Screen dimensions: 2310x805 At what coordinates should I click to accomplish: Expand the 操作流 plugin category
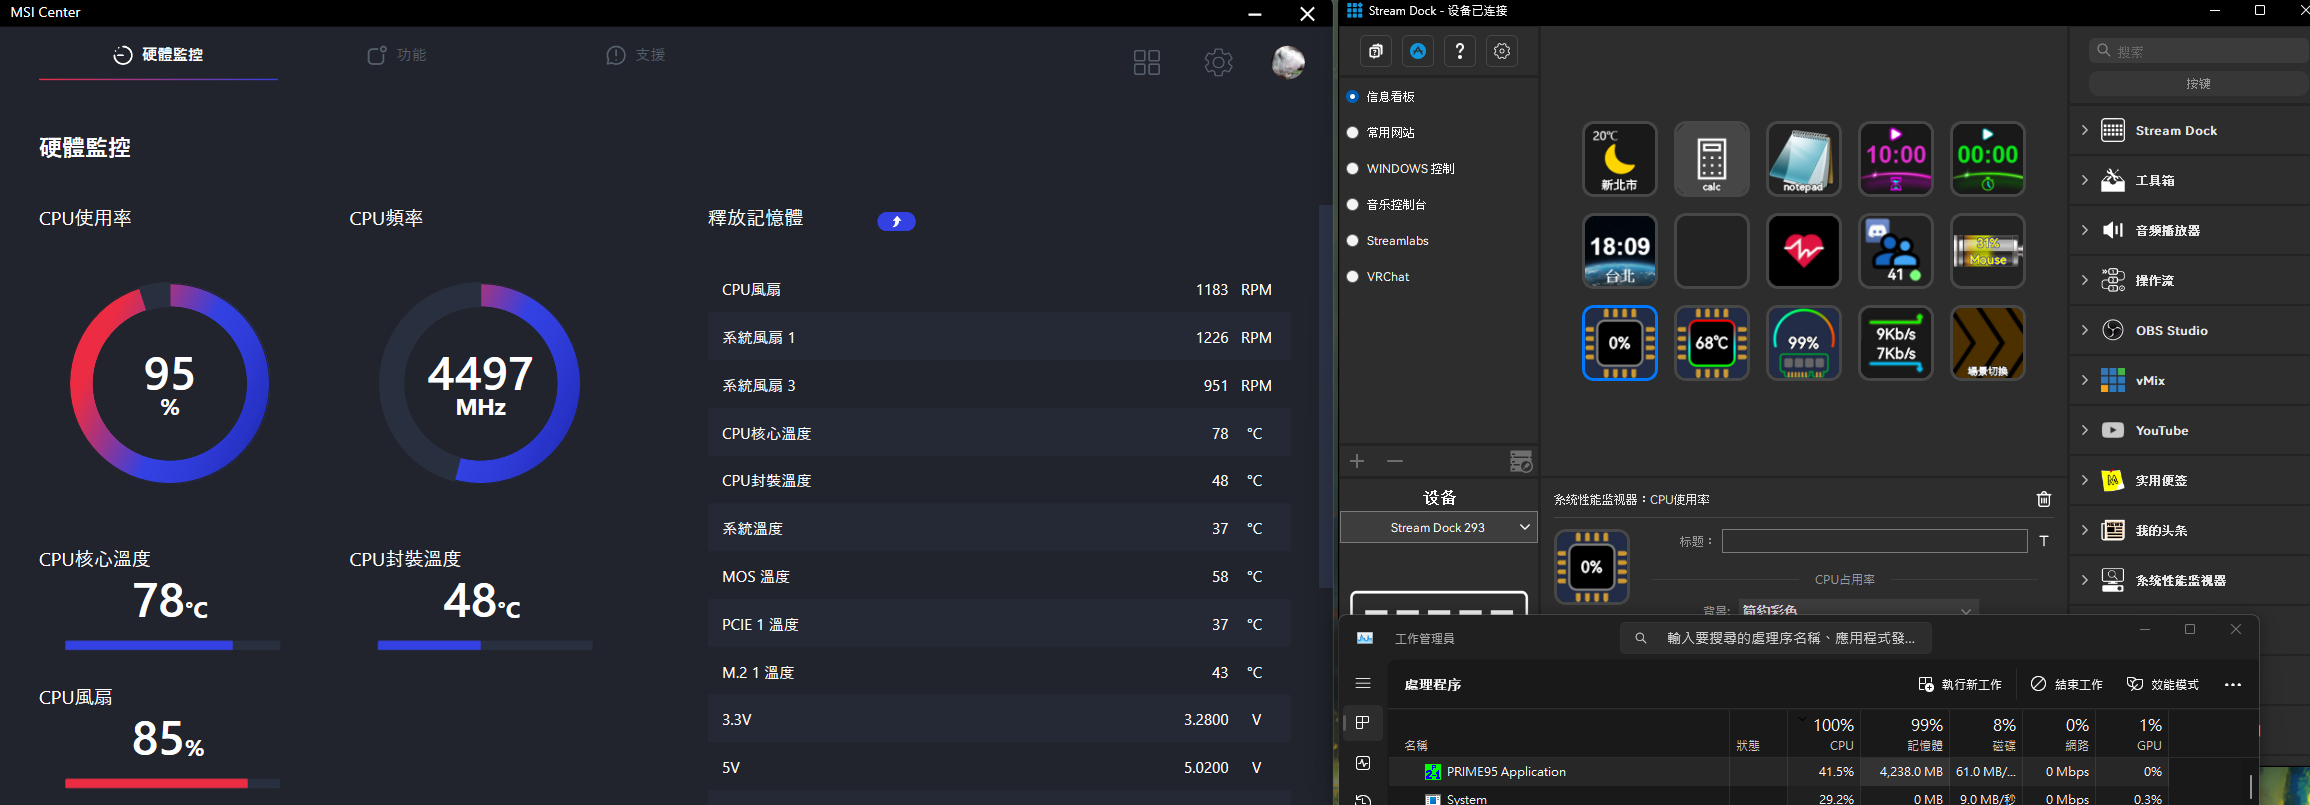pos(2085,280)
